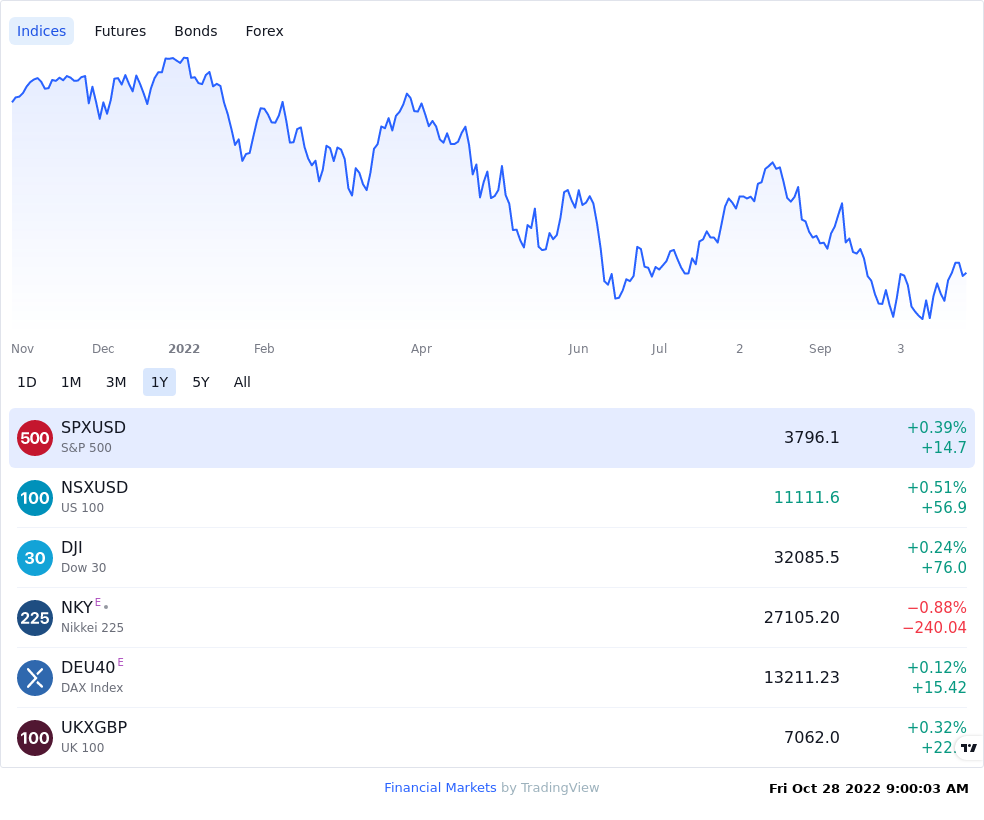The height and width of the screenshot is (820, 984).
Task: Click the −240.04 point change
Action: (934, 627)
